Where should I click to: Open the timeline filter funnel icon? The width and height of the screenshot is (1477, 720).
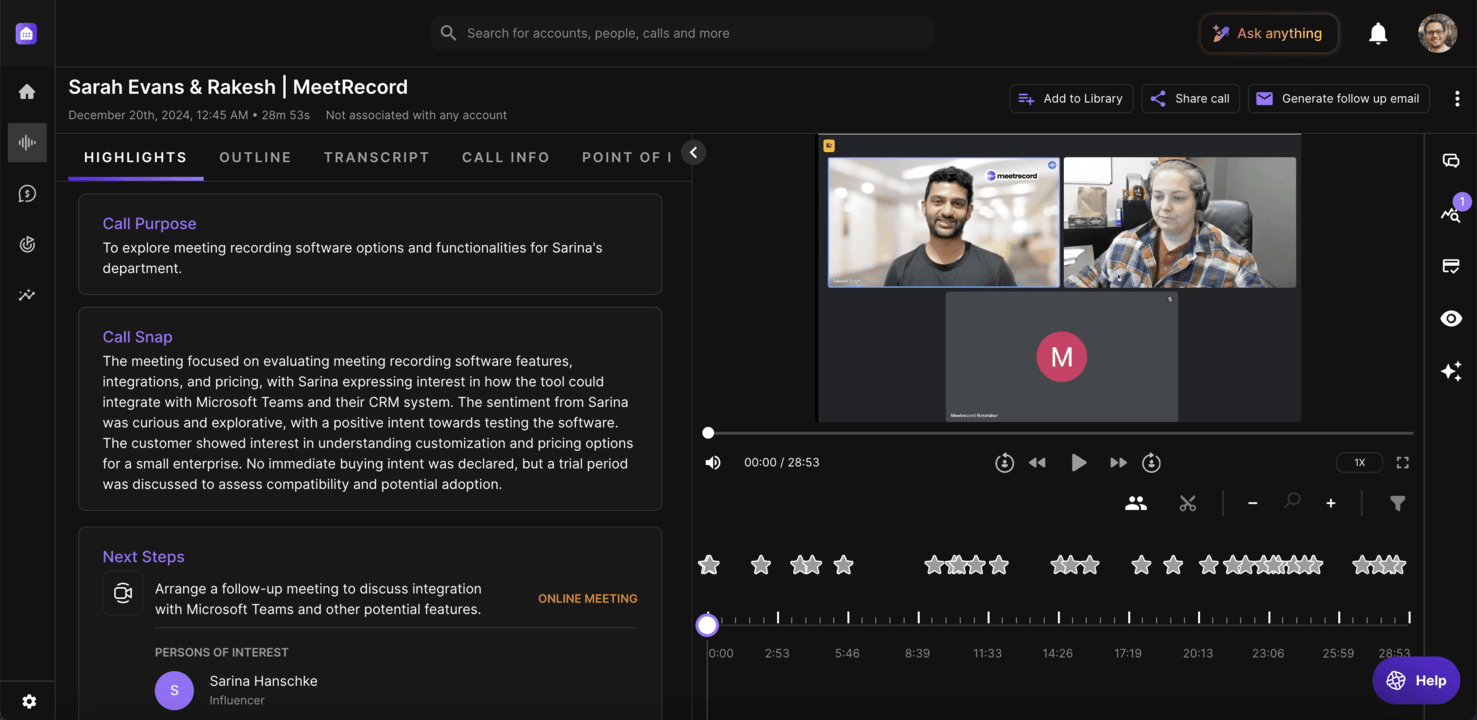[x=1397, y=504]
